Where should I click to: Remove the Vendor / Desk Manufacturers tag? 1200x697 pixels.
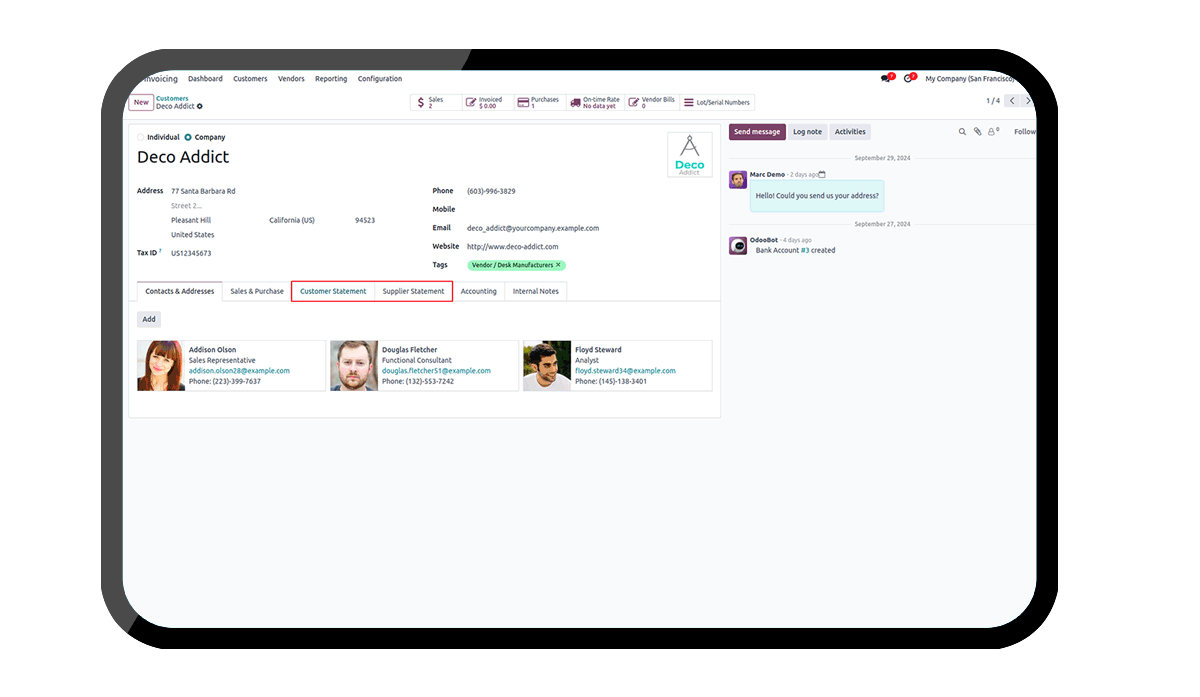tap(559, 265)
